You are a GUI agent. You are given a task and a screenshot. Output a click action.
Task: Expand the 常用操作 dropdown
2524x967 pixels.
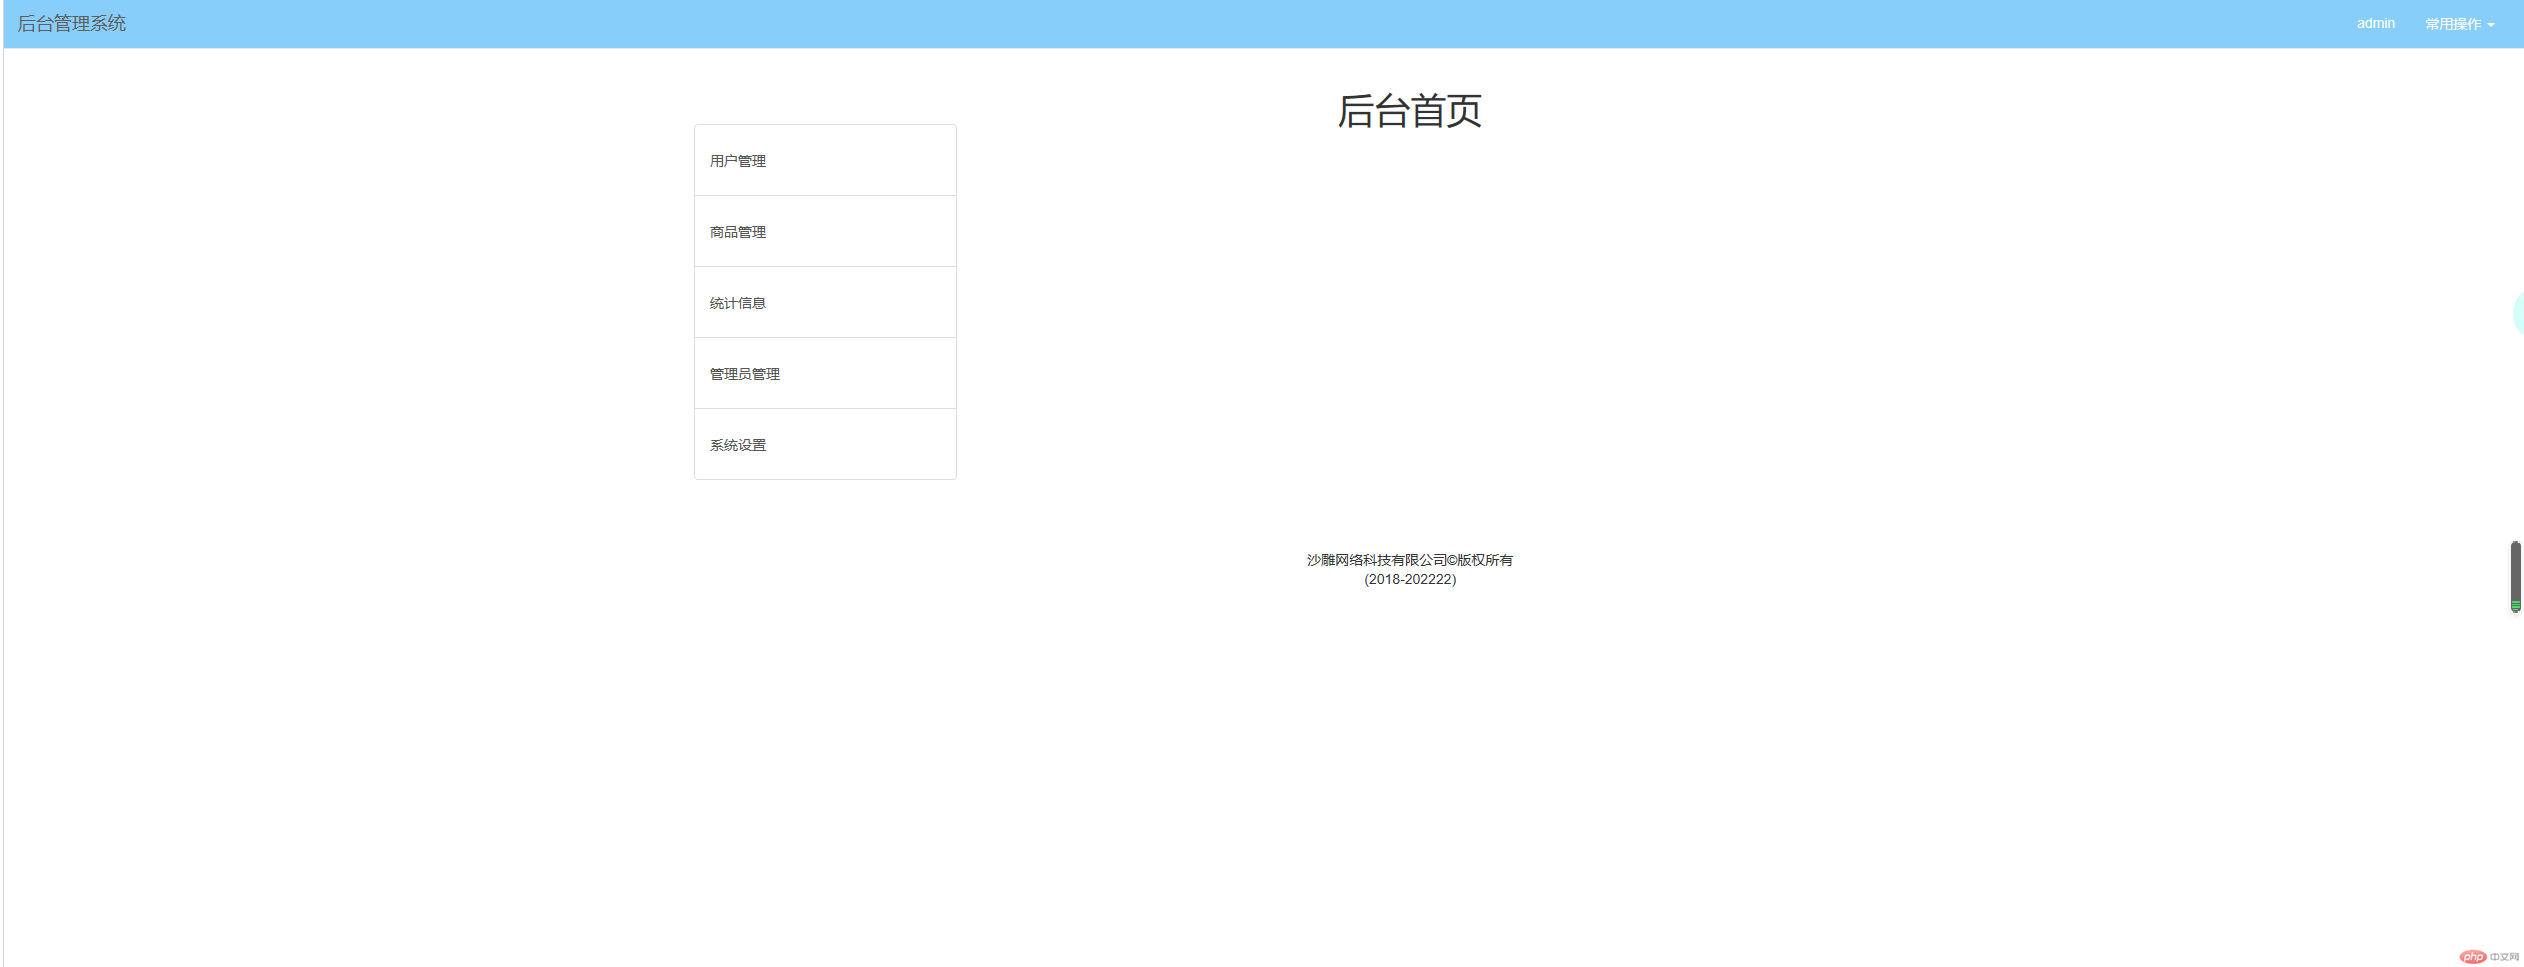click(2459, 24)
